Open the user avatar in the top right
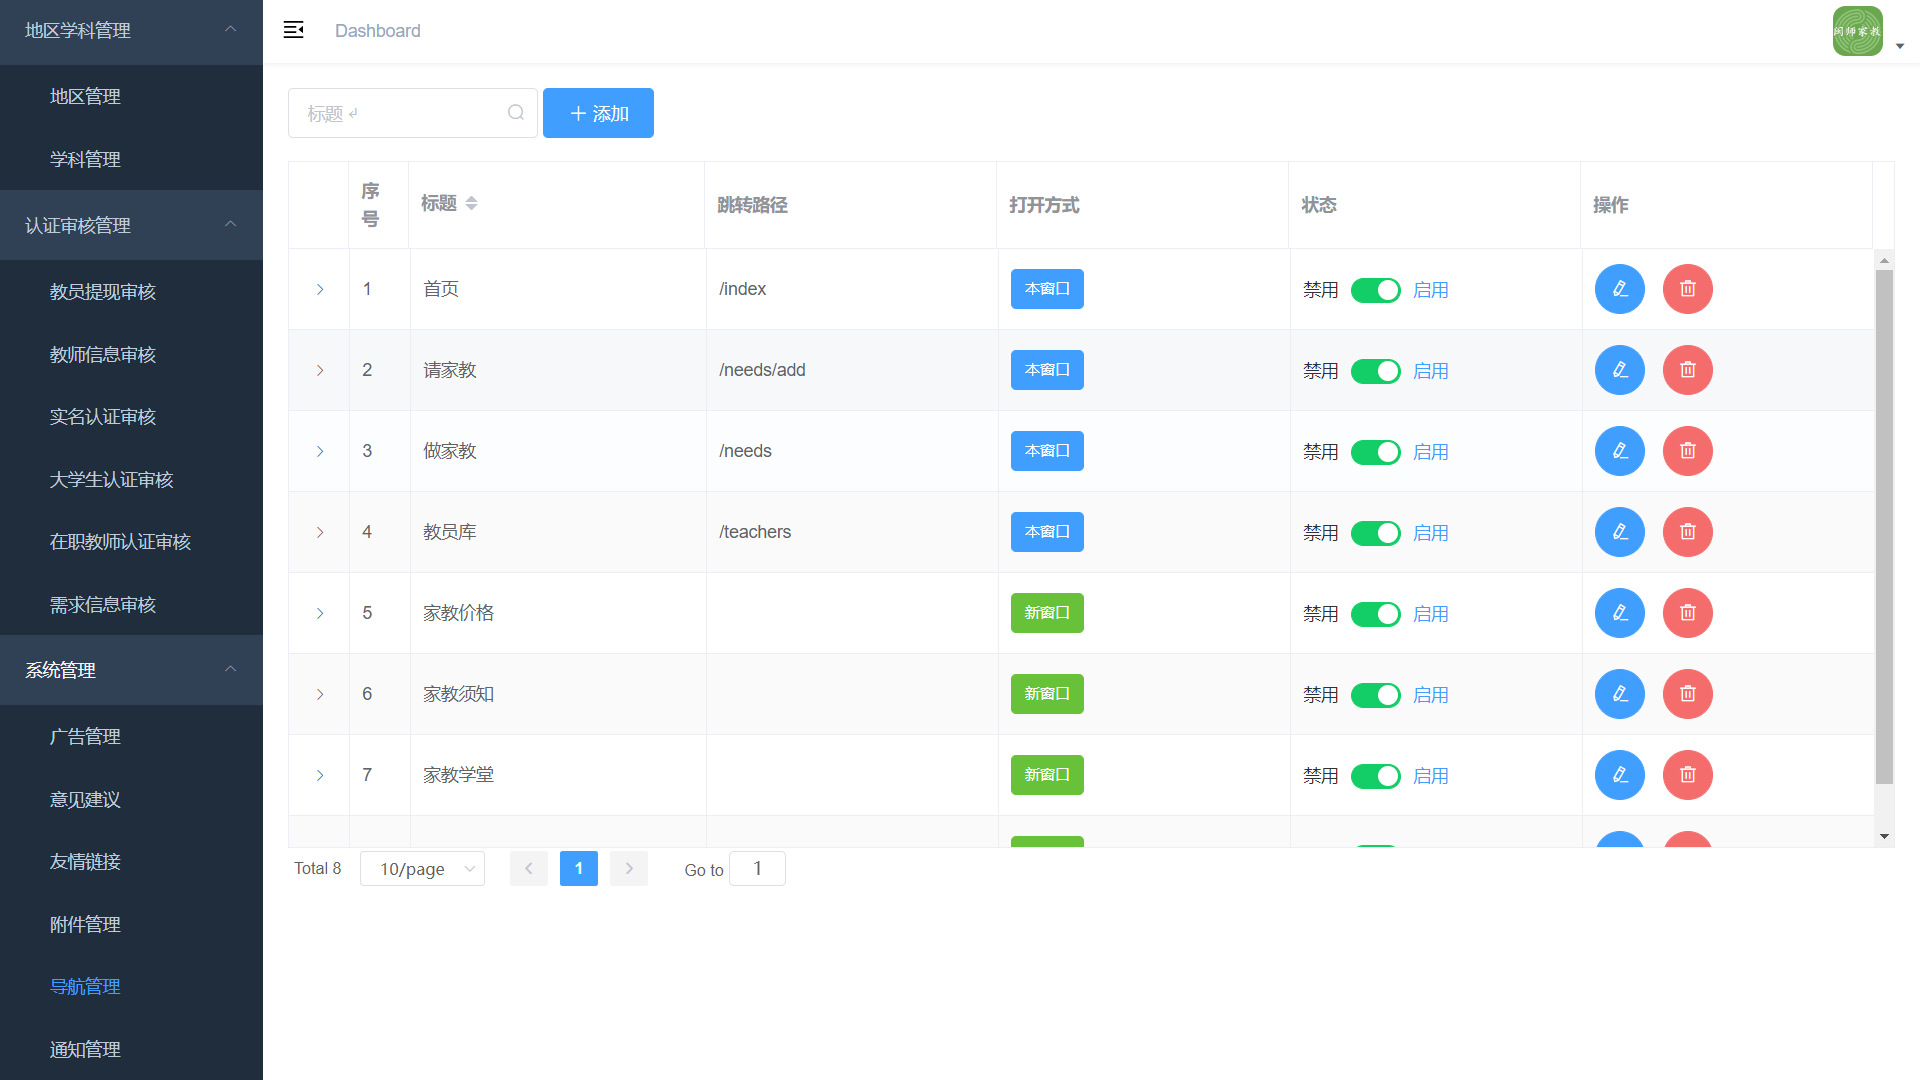The image size is (1920, 1080). pos(1857,31)
